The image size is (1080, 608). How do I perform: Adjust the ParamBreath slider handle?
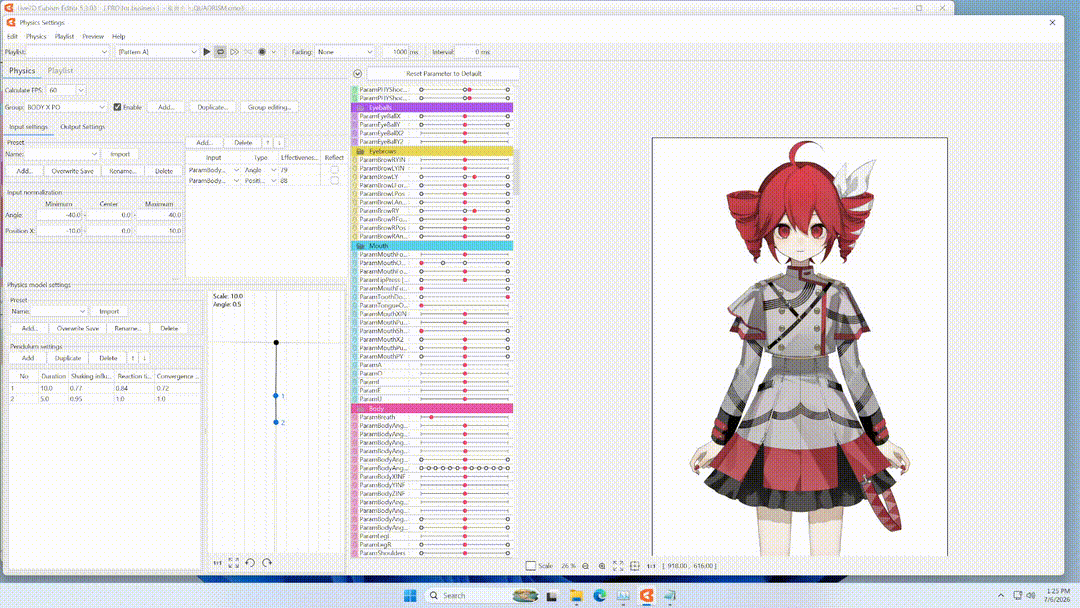[x=431, y=417]
